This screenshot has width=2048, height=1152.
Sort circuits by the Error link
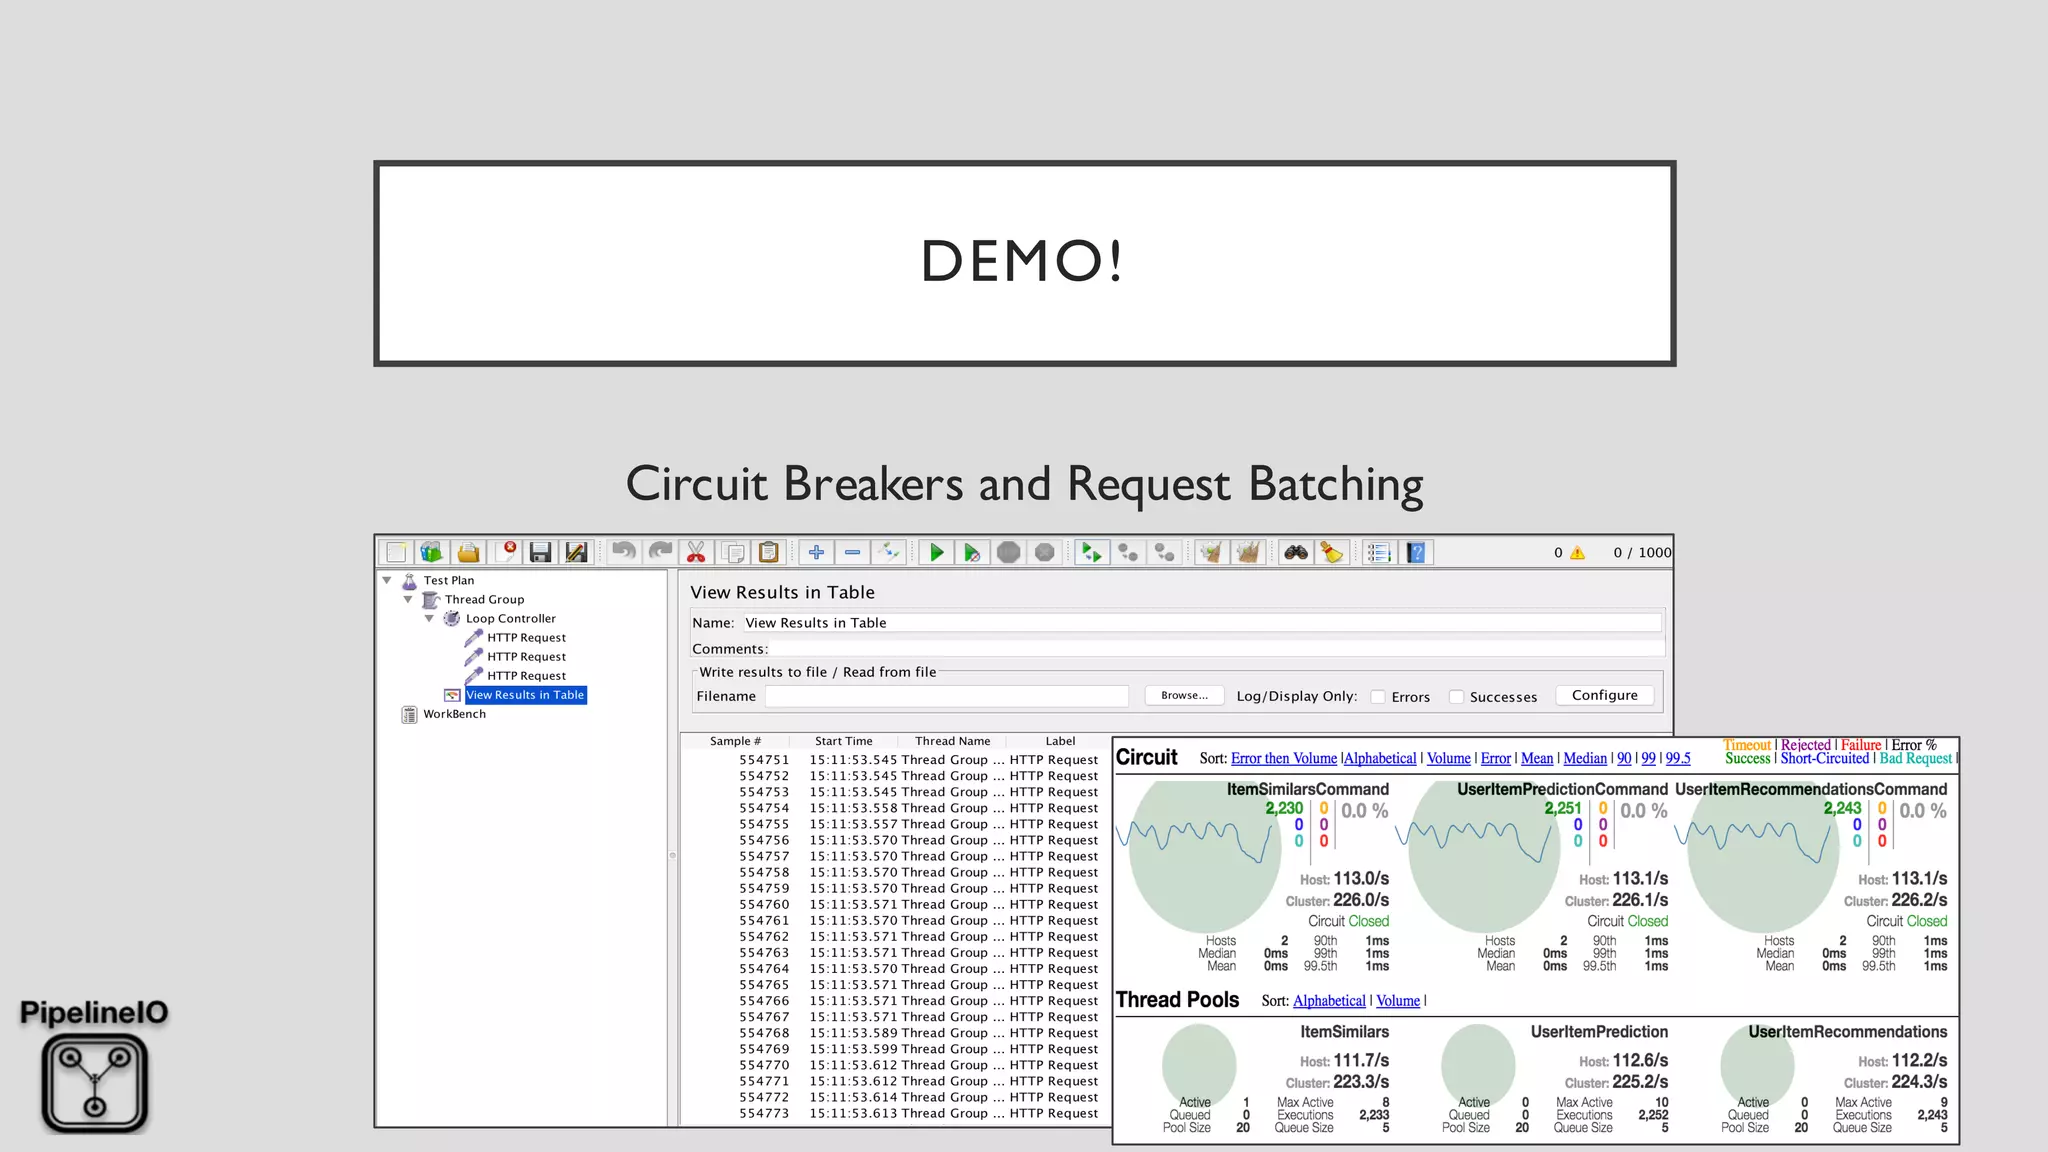point(1495,758)
